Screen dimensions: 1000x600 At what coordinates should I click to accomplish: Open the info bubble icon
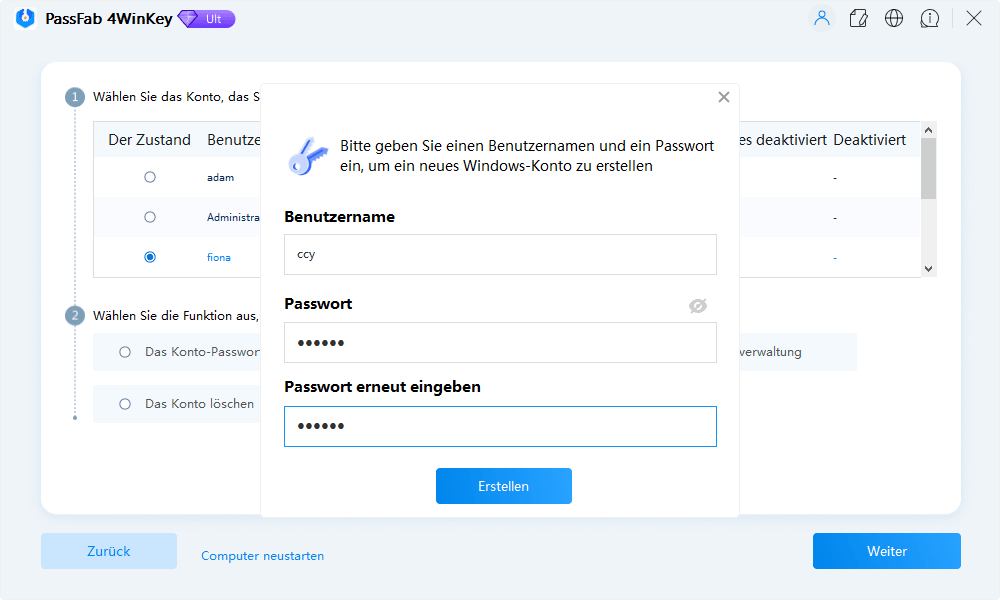coord(930,18)
